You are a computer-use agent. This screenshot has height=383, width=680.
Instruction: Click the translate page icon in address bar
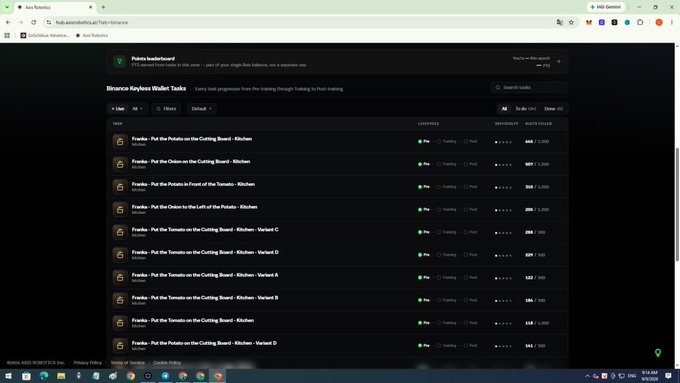559,22
